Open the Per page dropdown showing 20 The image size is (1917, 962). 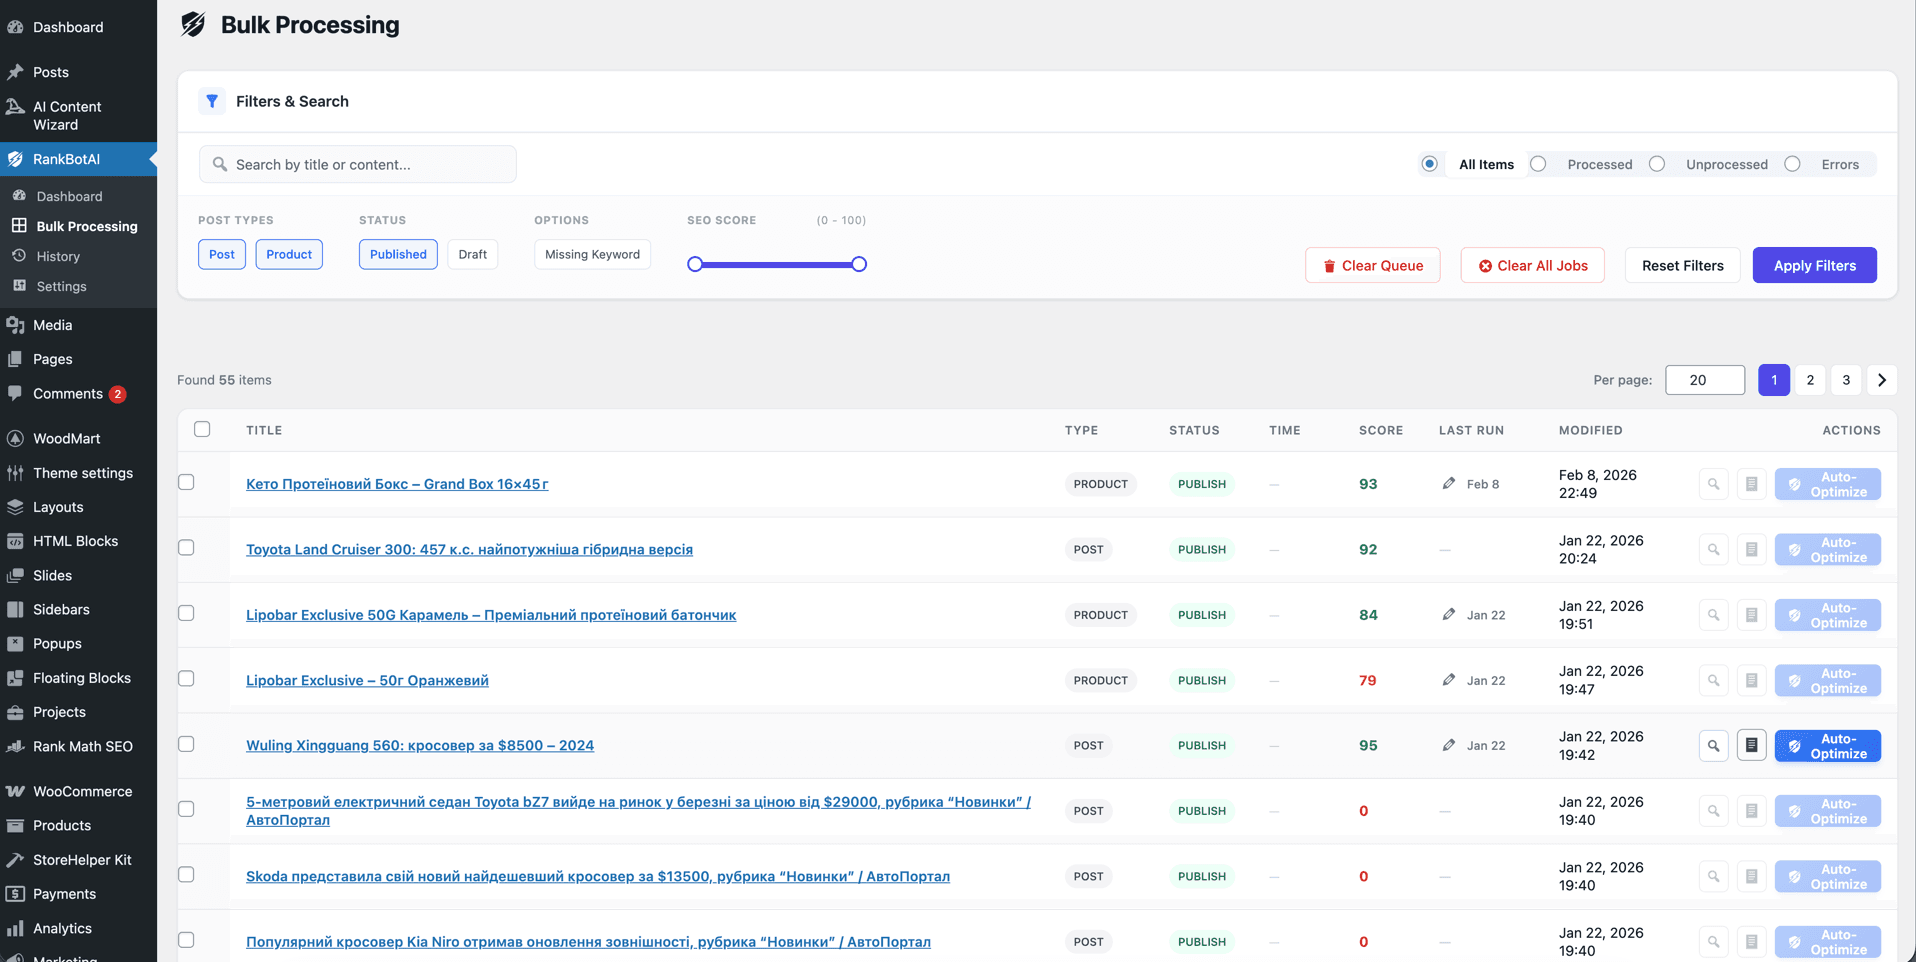pos(1705,380)
